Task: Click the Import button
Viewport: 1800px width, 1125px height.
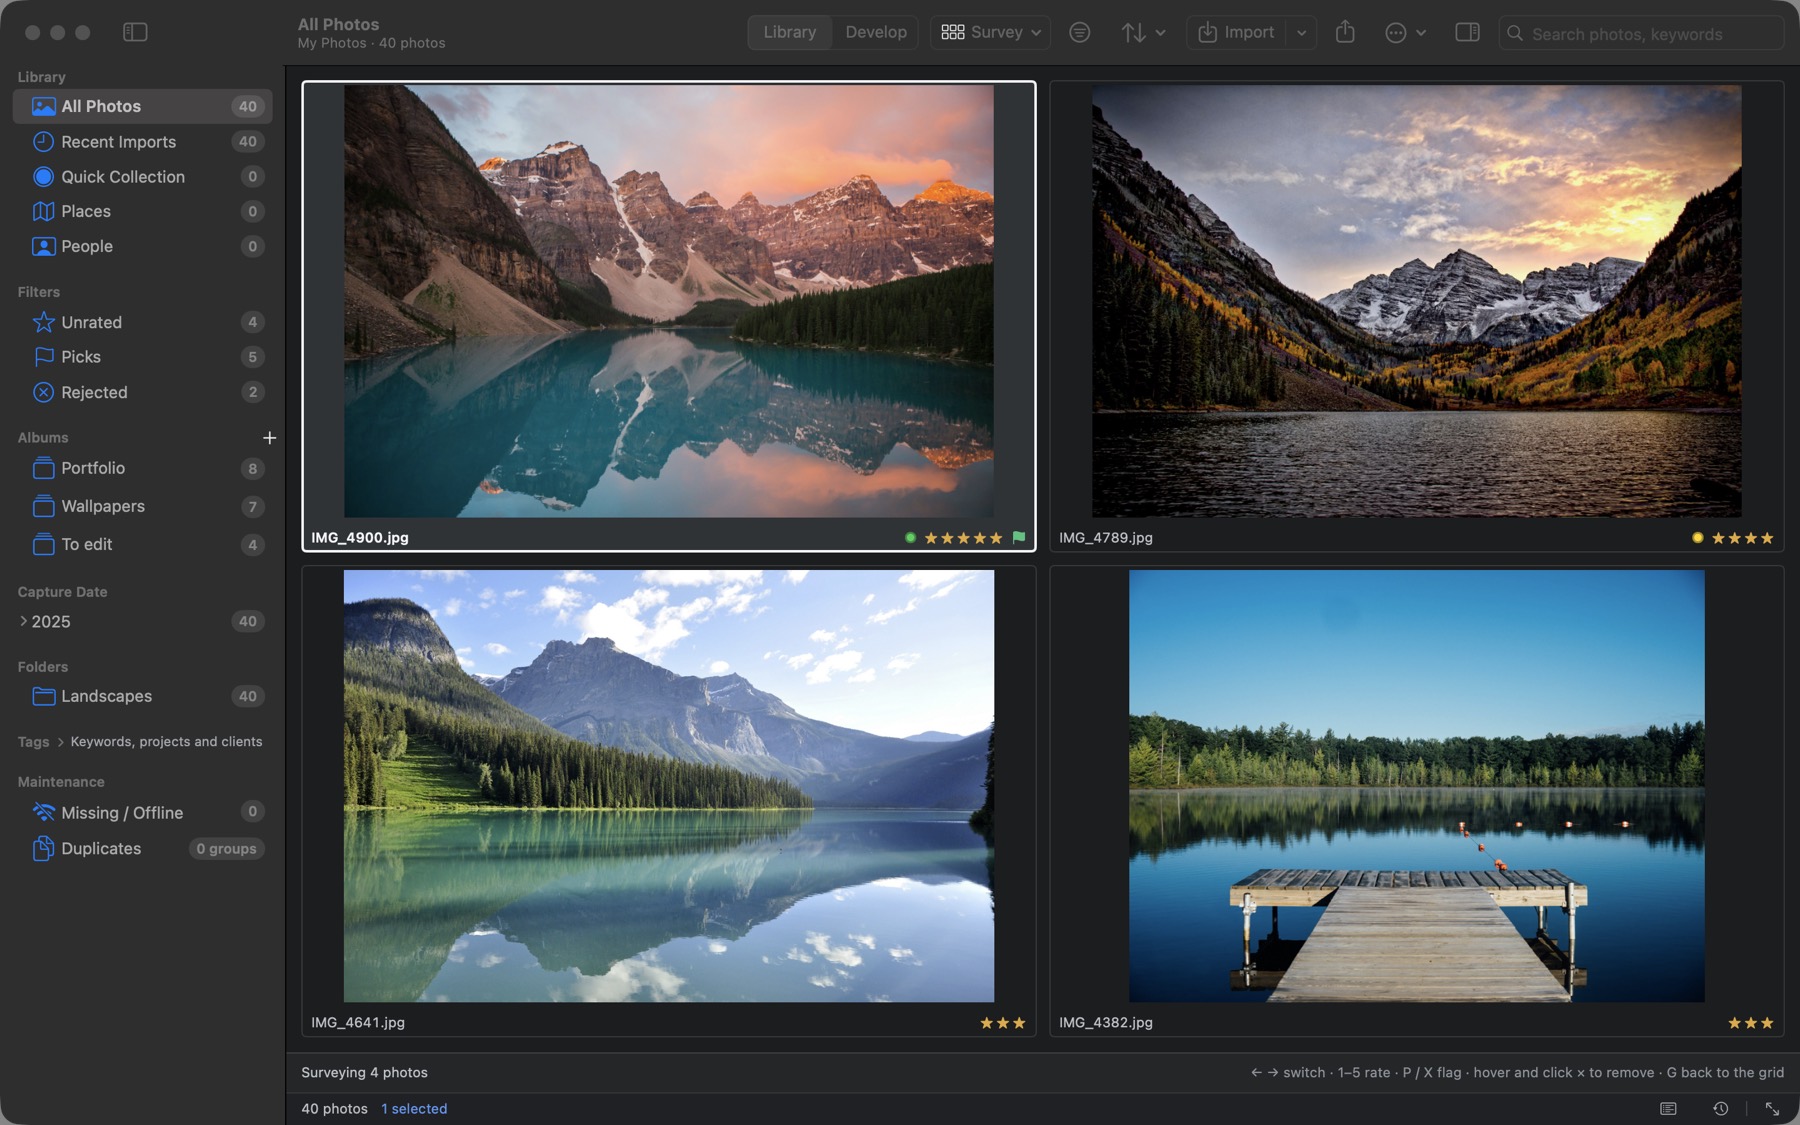Action: pyautogui.click(x=1237, y=32)
